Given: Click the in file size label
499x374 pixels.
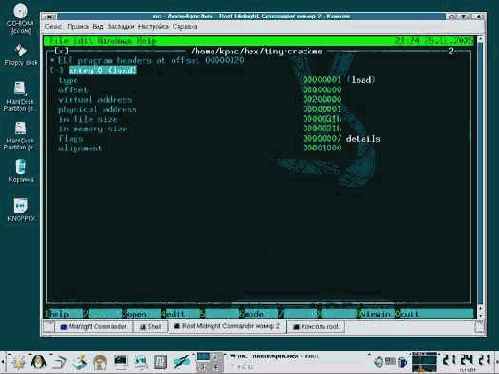Looking at the screenshot, I should (x=88, y=119).
